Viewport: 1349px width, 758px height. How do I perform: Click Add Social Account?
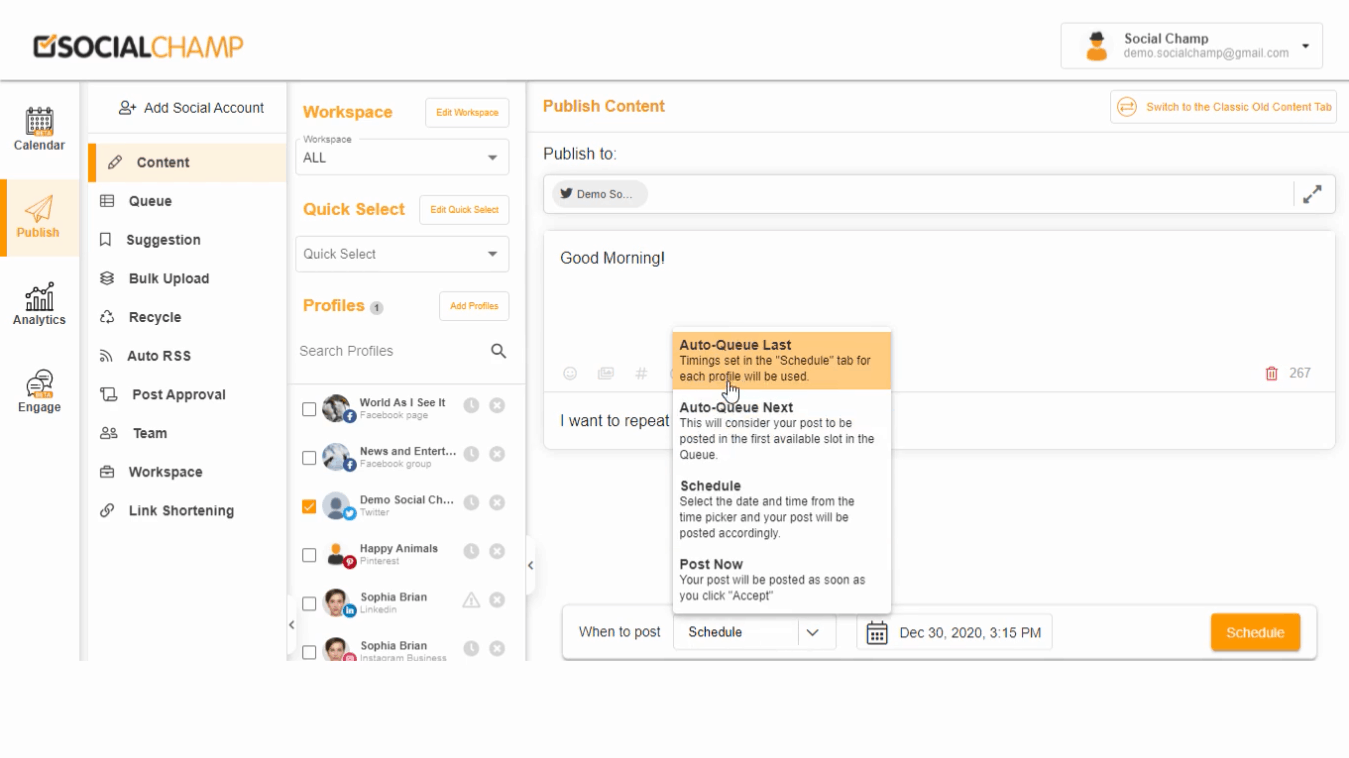(191, 108)
